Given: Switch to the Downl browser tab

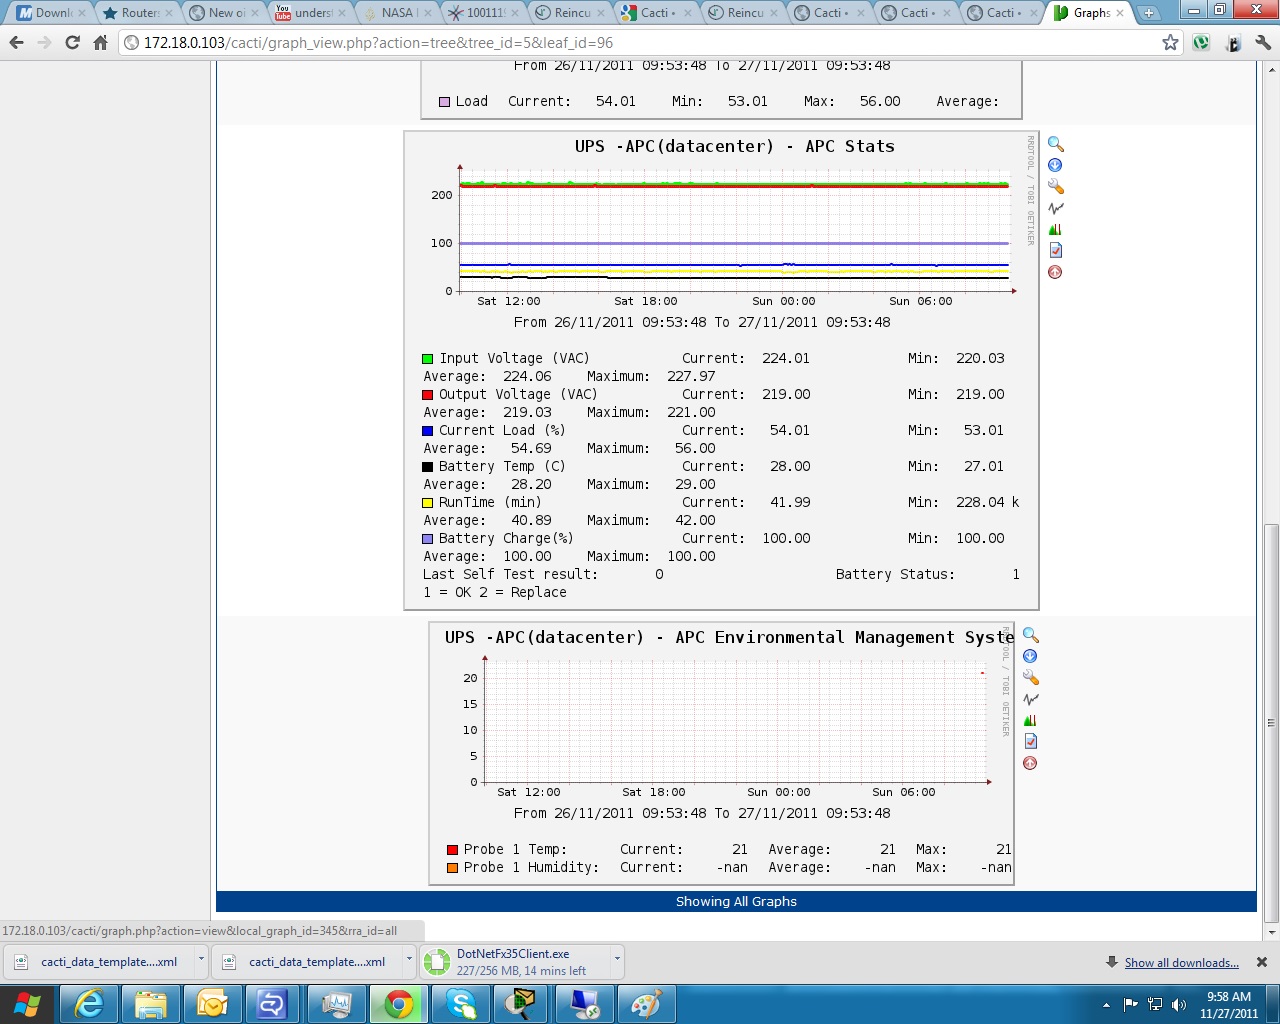Looking at the screenshot, I should pos(51,13).
